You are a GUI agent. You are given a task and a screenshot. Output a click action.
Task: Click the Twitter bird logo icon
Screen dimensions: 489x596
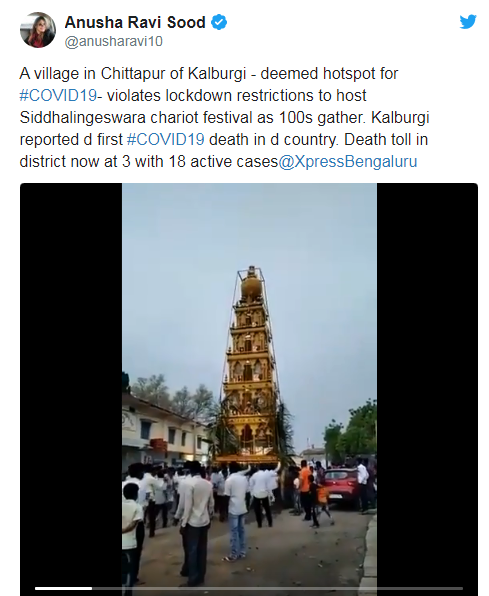(x=468, y=22)
